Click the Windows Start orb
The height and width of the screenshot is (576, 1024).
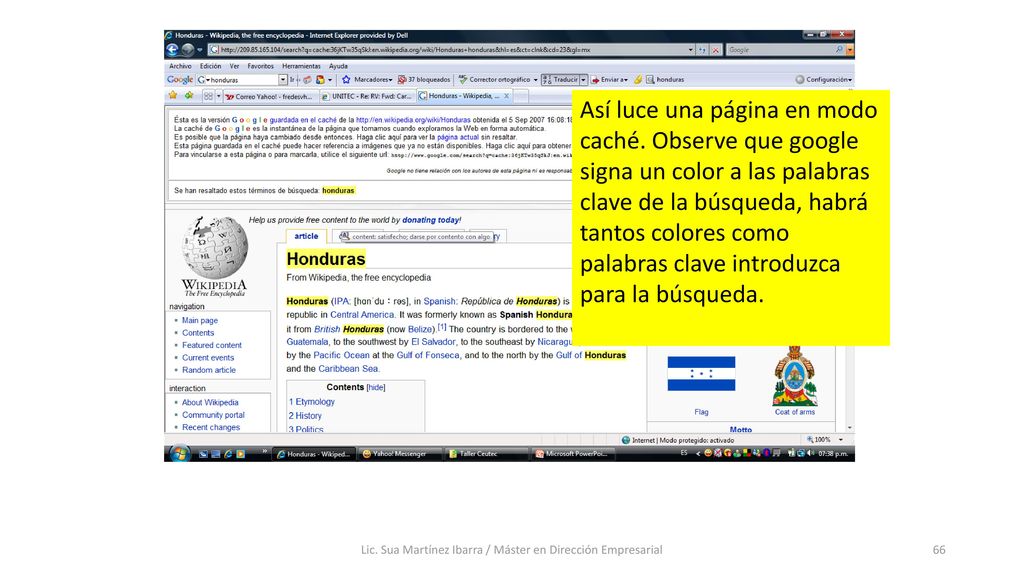coord(178,453)
